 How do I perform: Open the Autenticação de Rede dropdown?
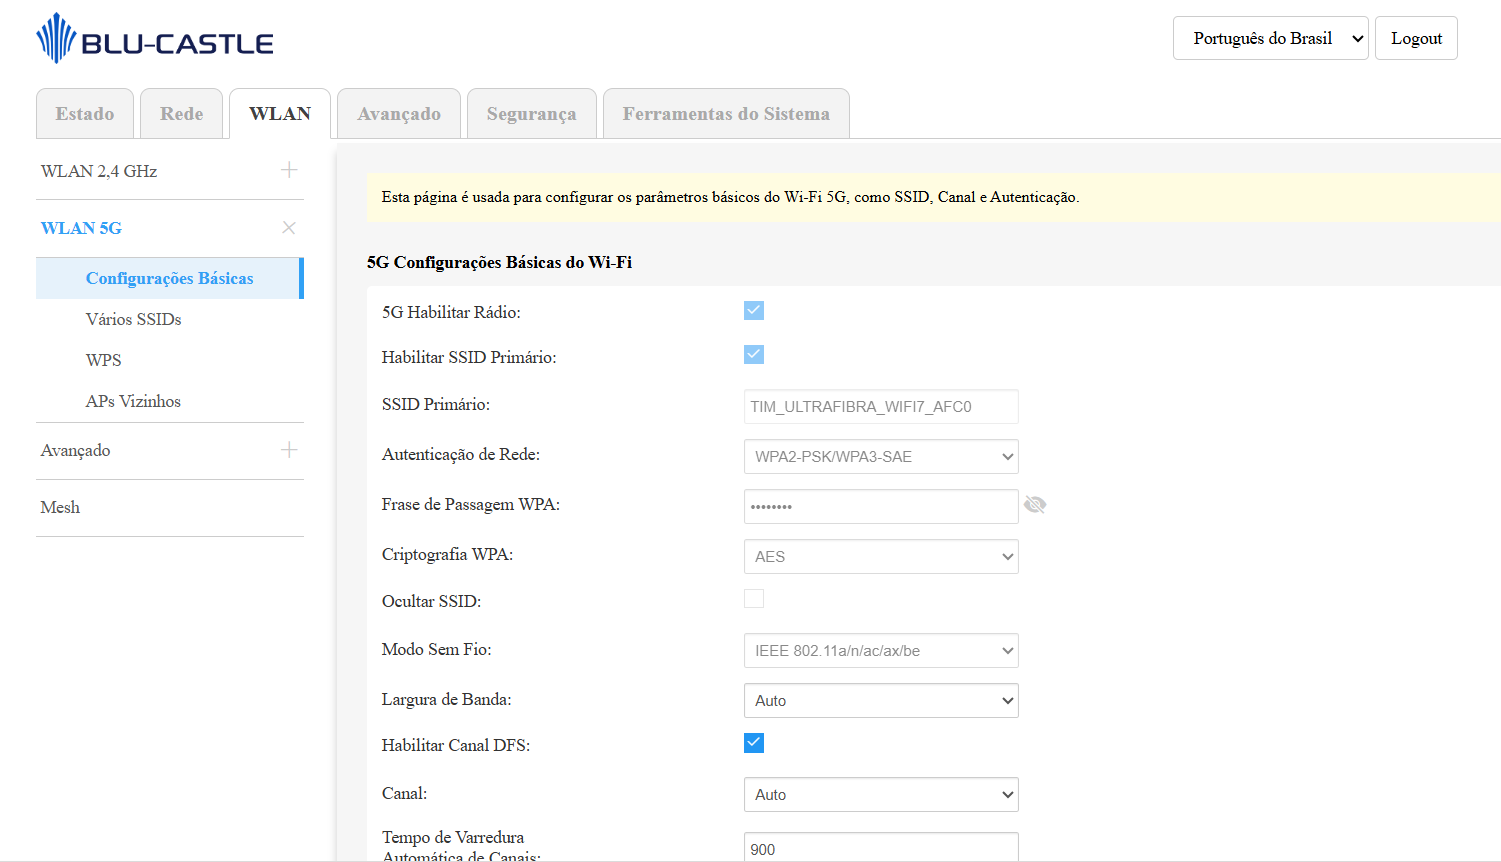[881, 457]
